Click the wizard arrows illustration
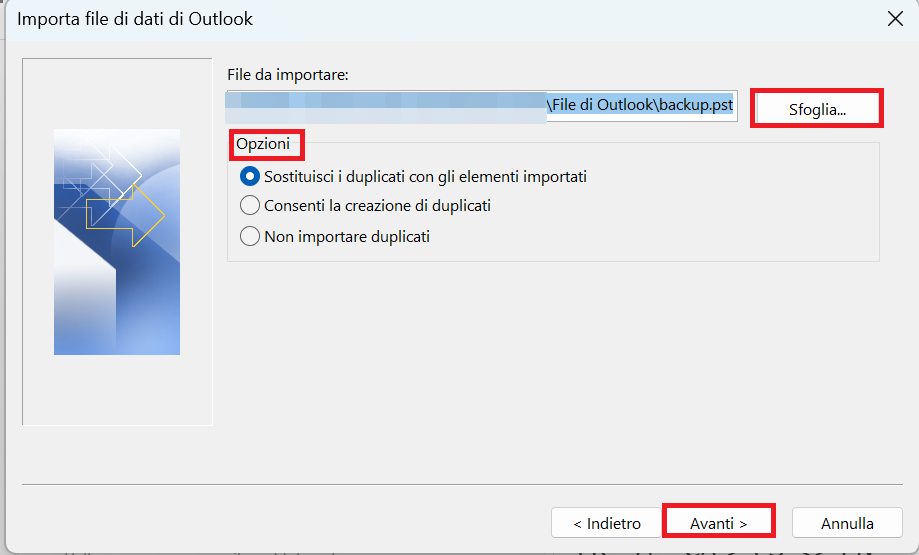This screenshot has width=919, height=555. pos(117,241)
